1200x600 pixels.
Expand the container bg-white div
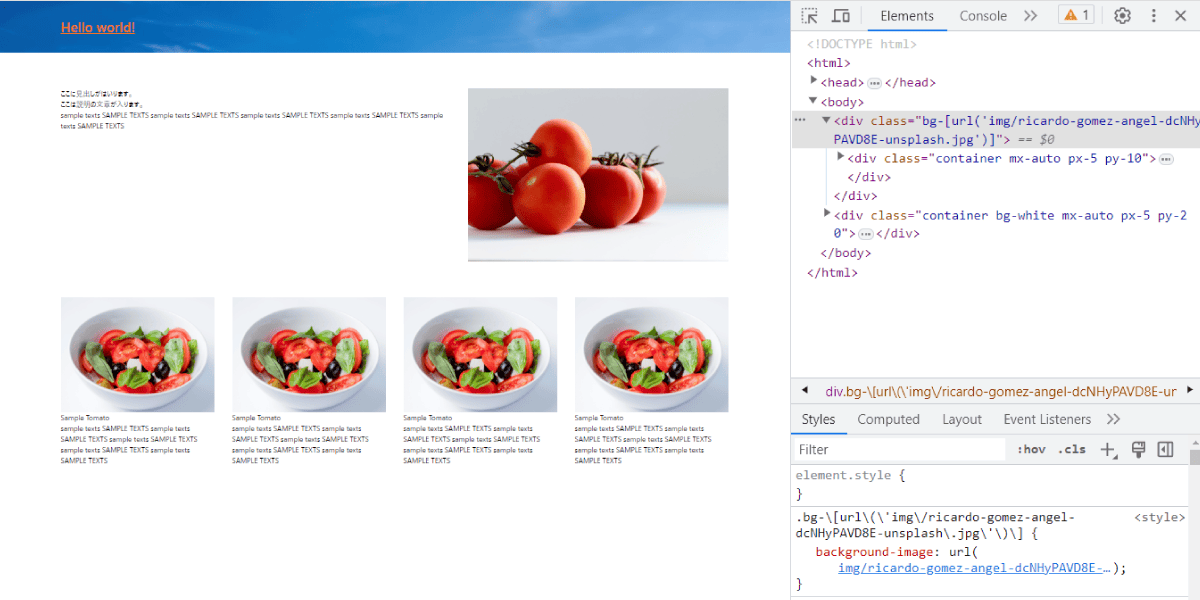click(x=827, y=214)
